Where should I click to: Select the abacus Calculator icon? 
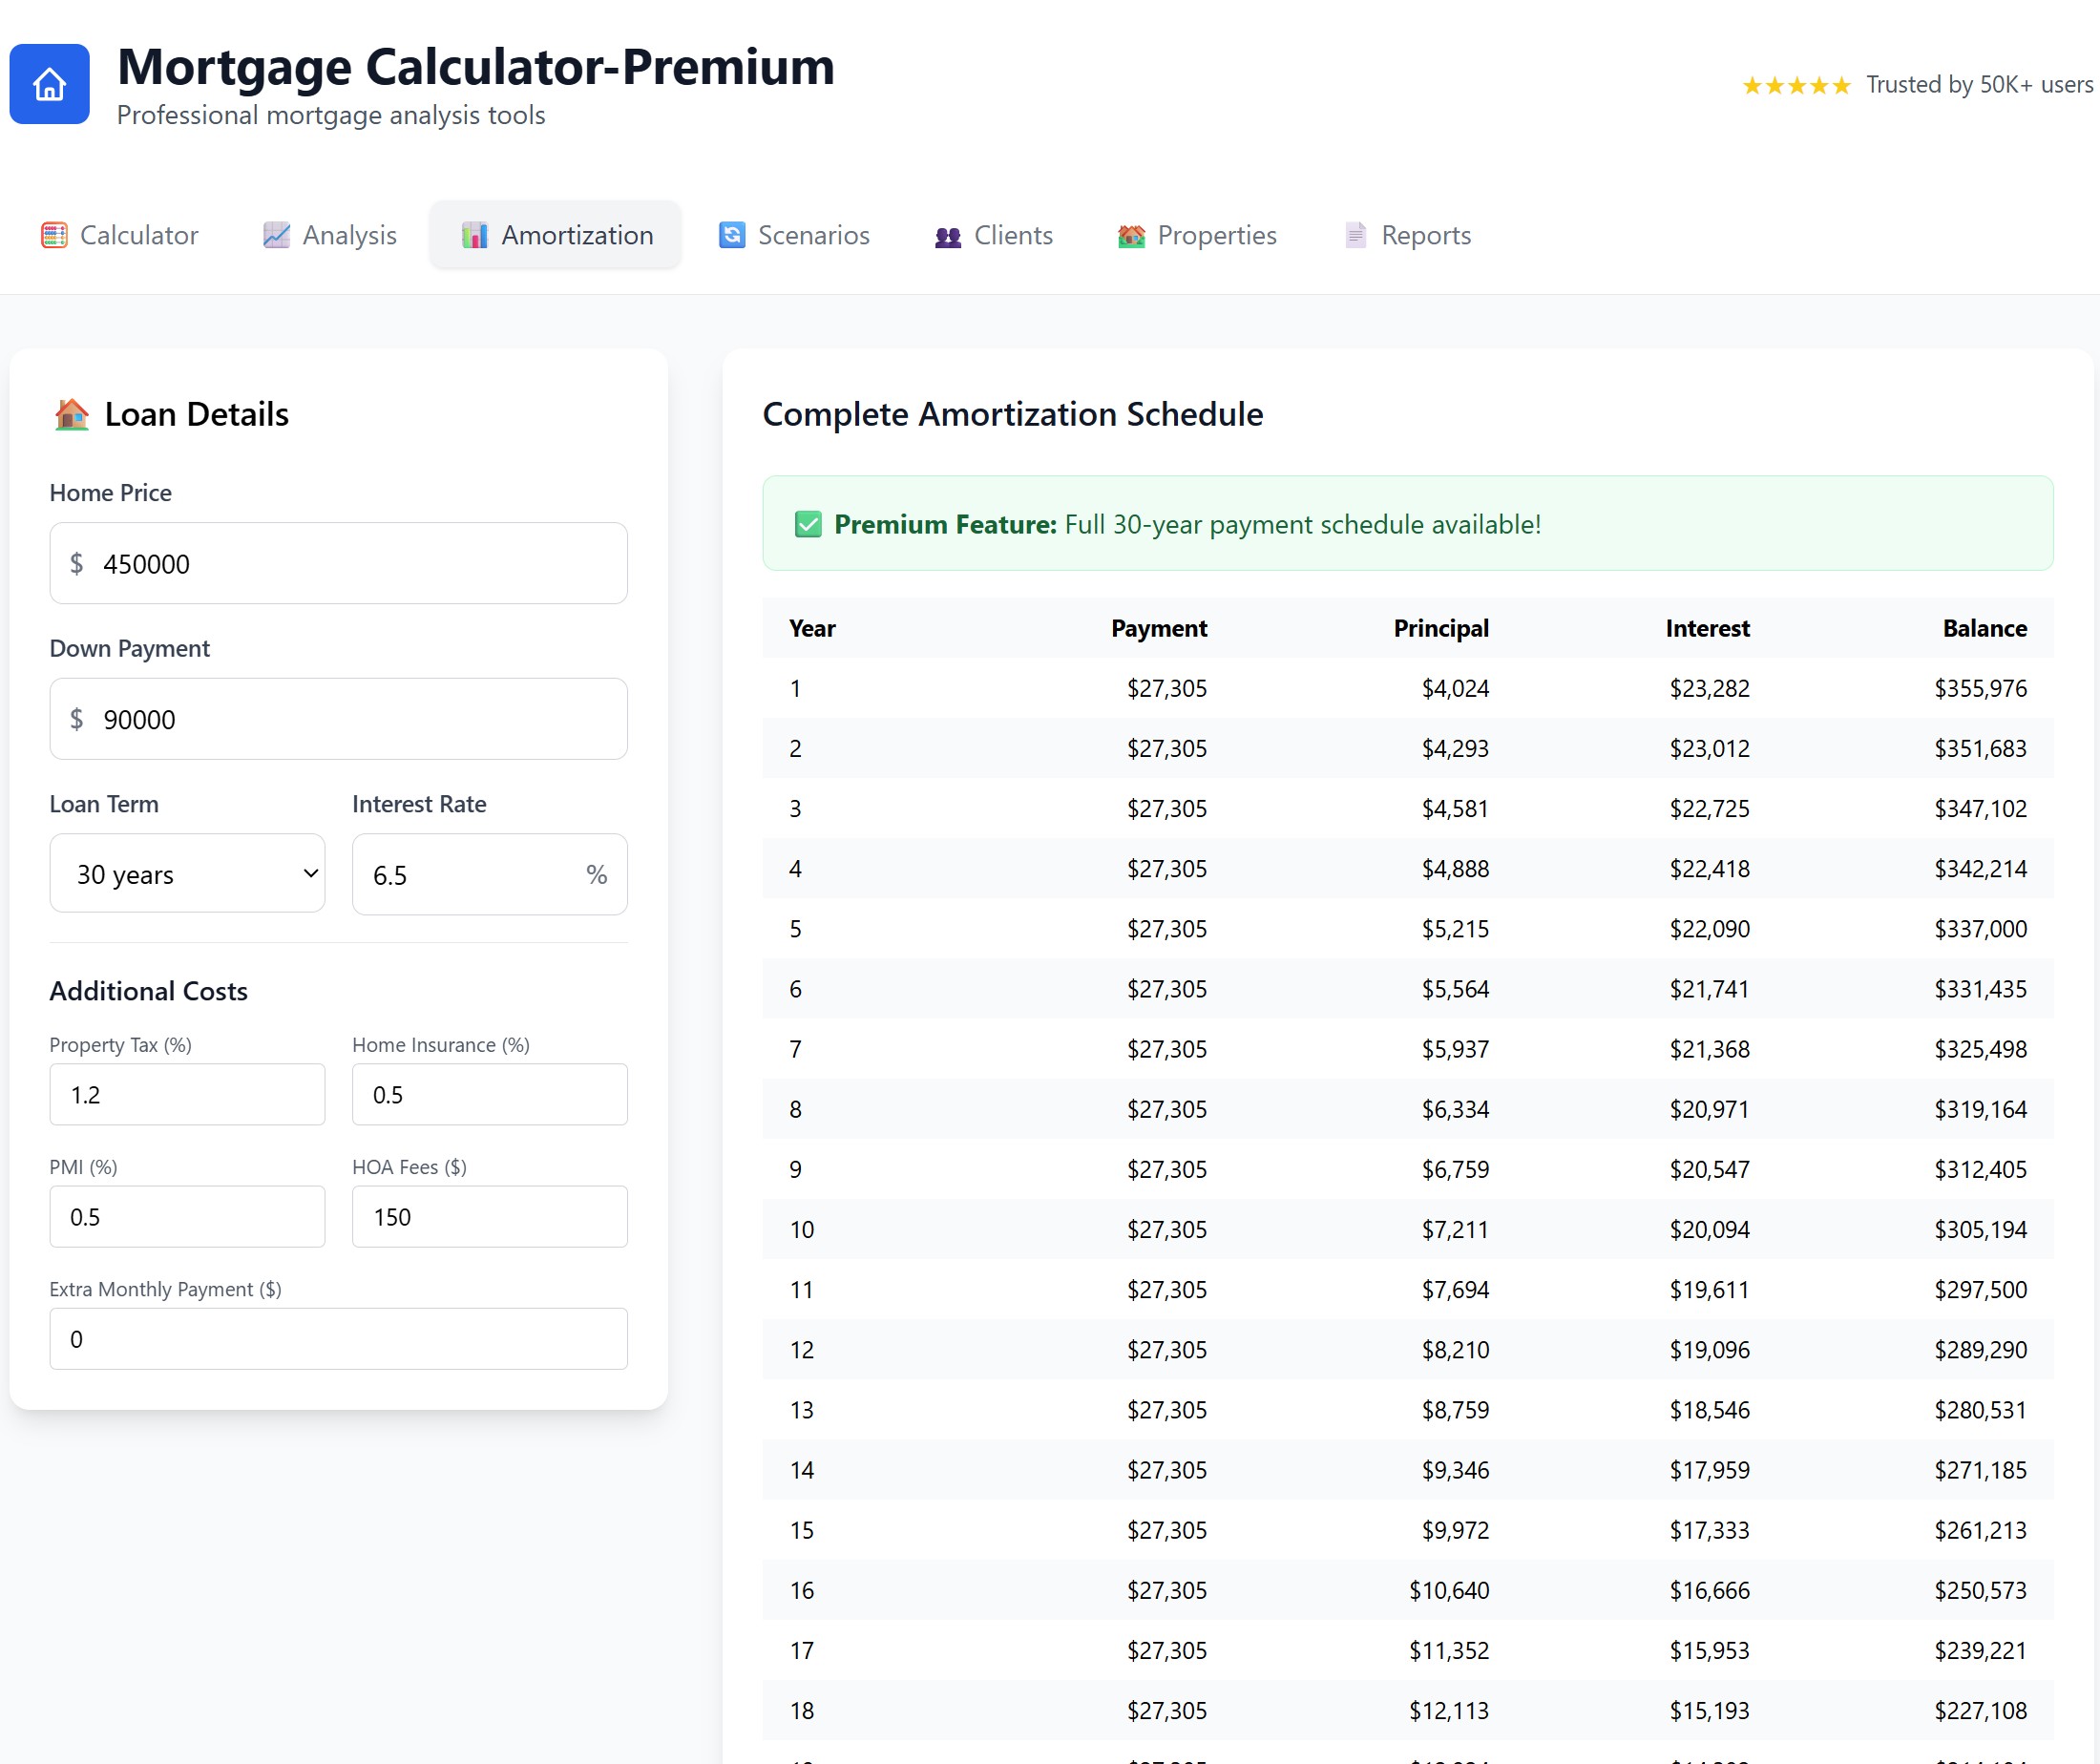click(x=55, y=235)
